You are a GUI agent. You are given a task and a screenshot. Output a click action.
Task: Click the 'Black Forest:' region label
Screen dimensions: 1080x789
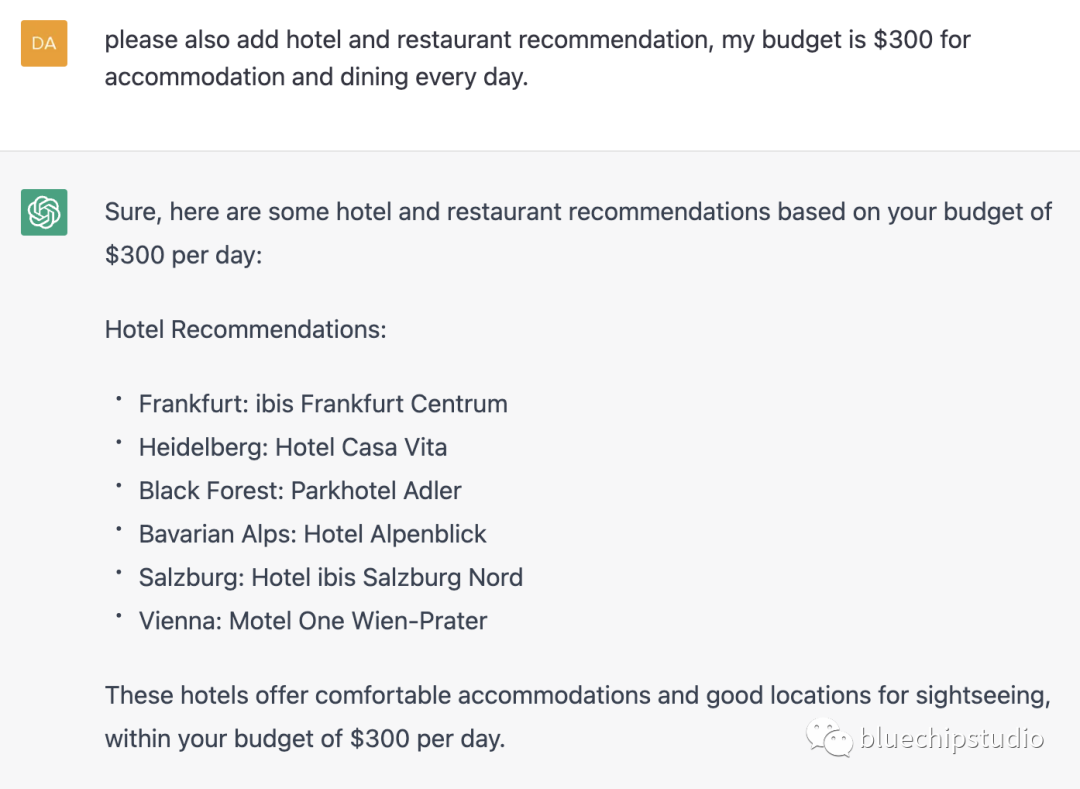click(x=212, y=491)
